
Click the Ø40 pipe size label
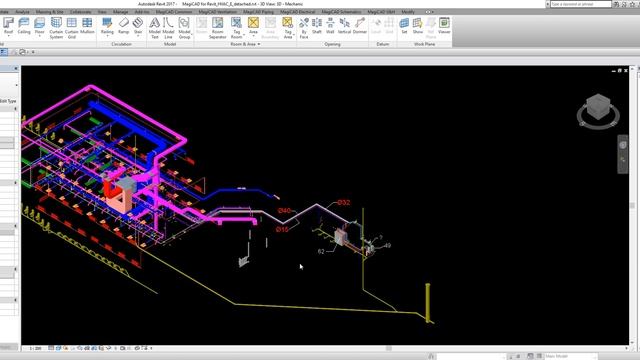tap(284, 211)
